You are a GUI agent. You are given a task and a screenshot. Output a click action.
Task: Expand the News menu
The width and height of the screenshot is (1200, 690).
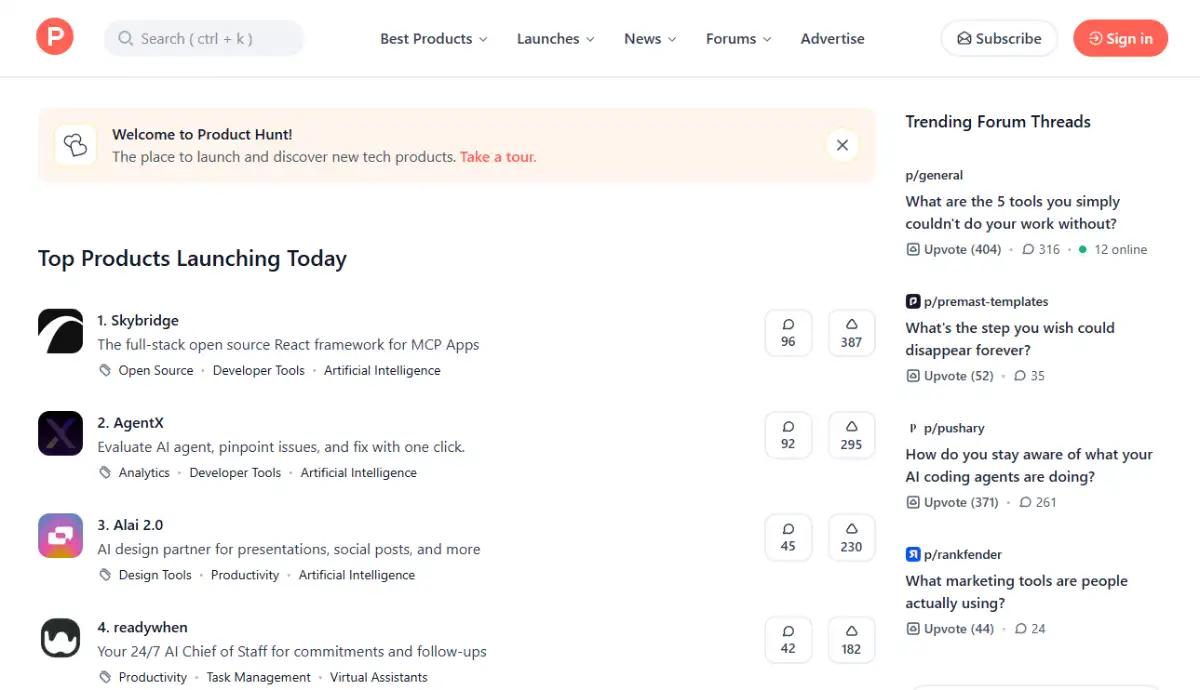(650, 38)
